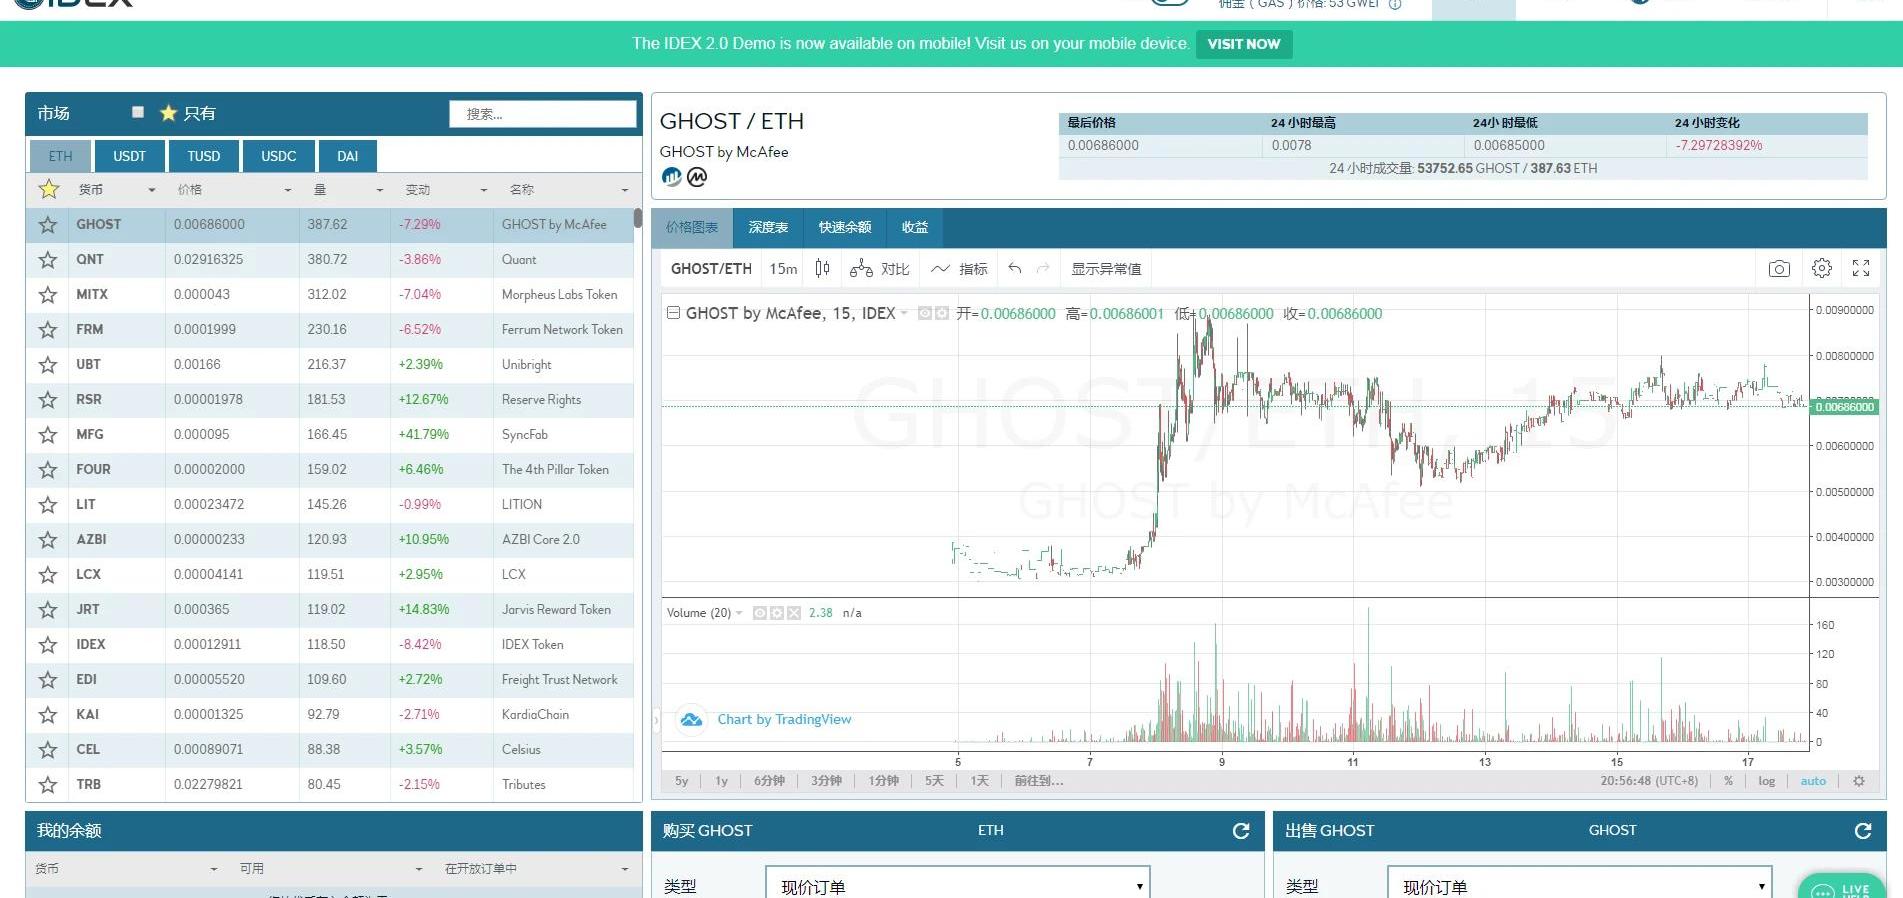Image resolution: width=1903 pixels, height=898 pixels.
Task: Open Chart by TradingView link
Action: (784, 720)
